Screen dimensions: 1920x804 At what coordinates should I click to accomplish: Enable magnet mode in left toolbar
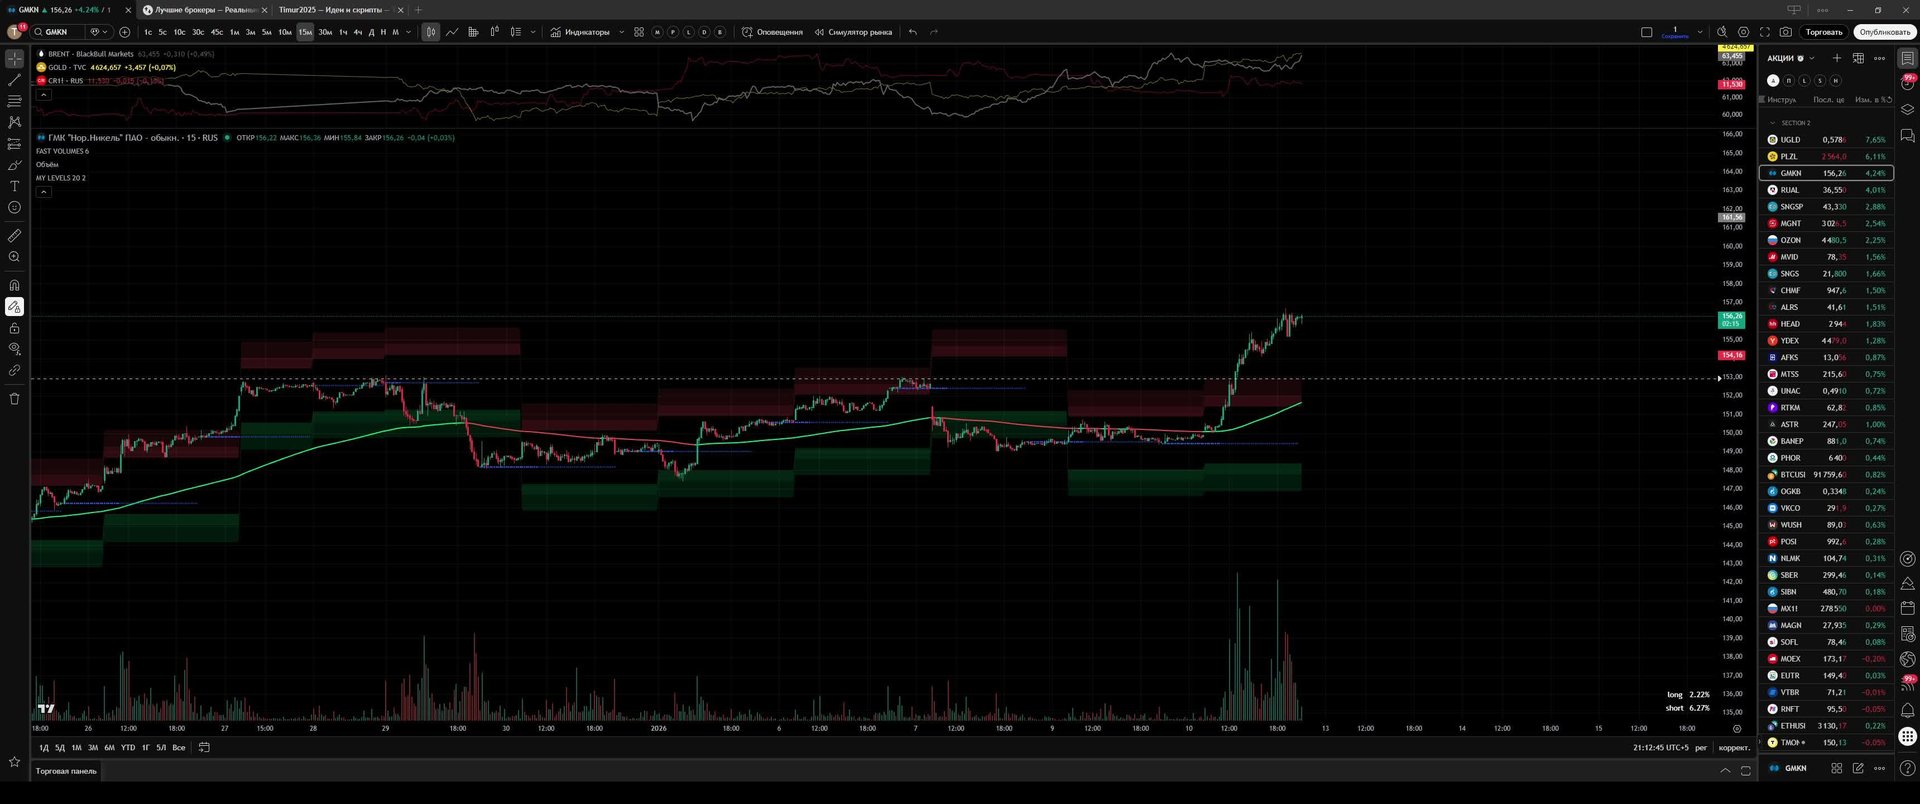point(14,285)
